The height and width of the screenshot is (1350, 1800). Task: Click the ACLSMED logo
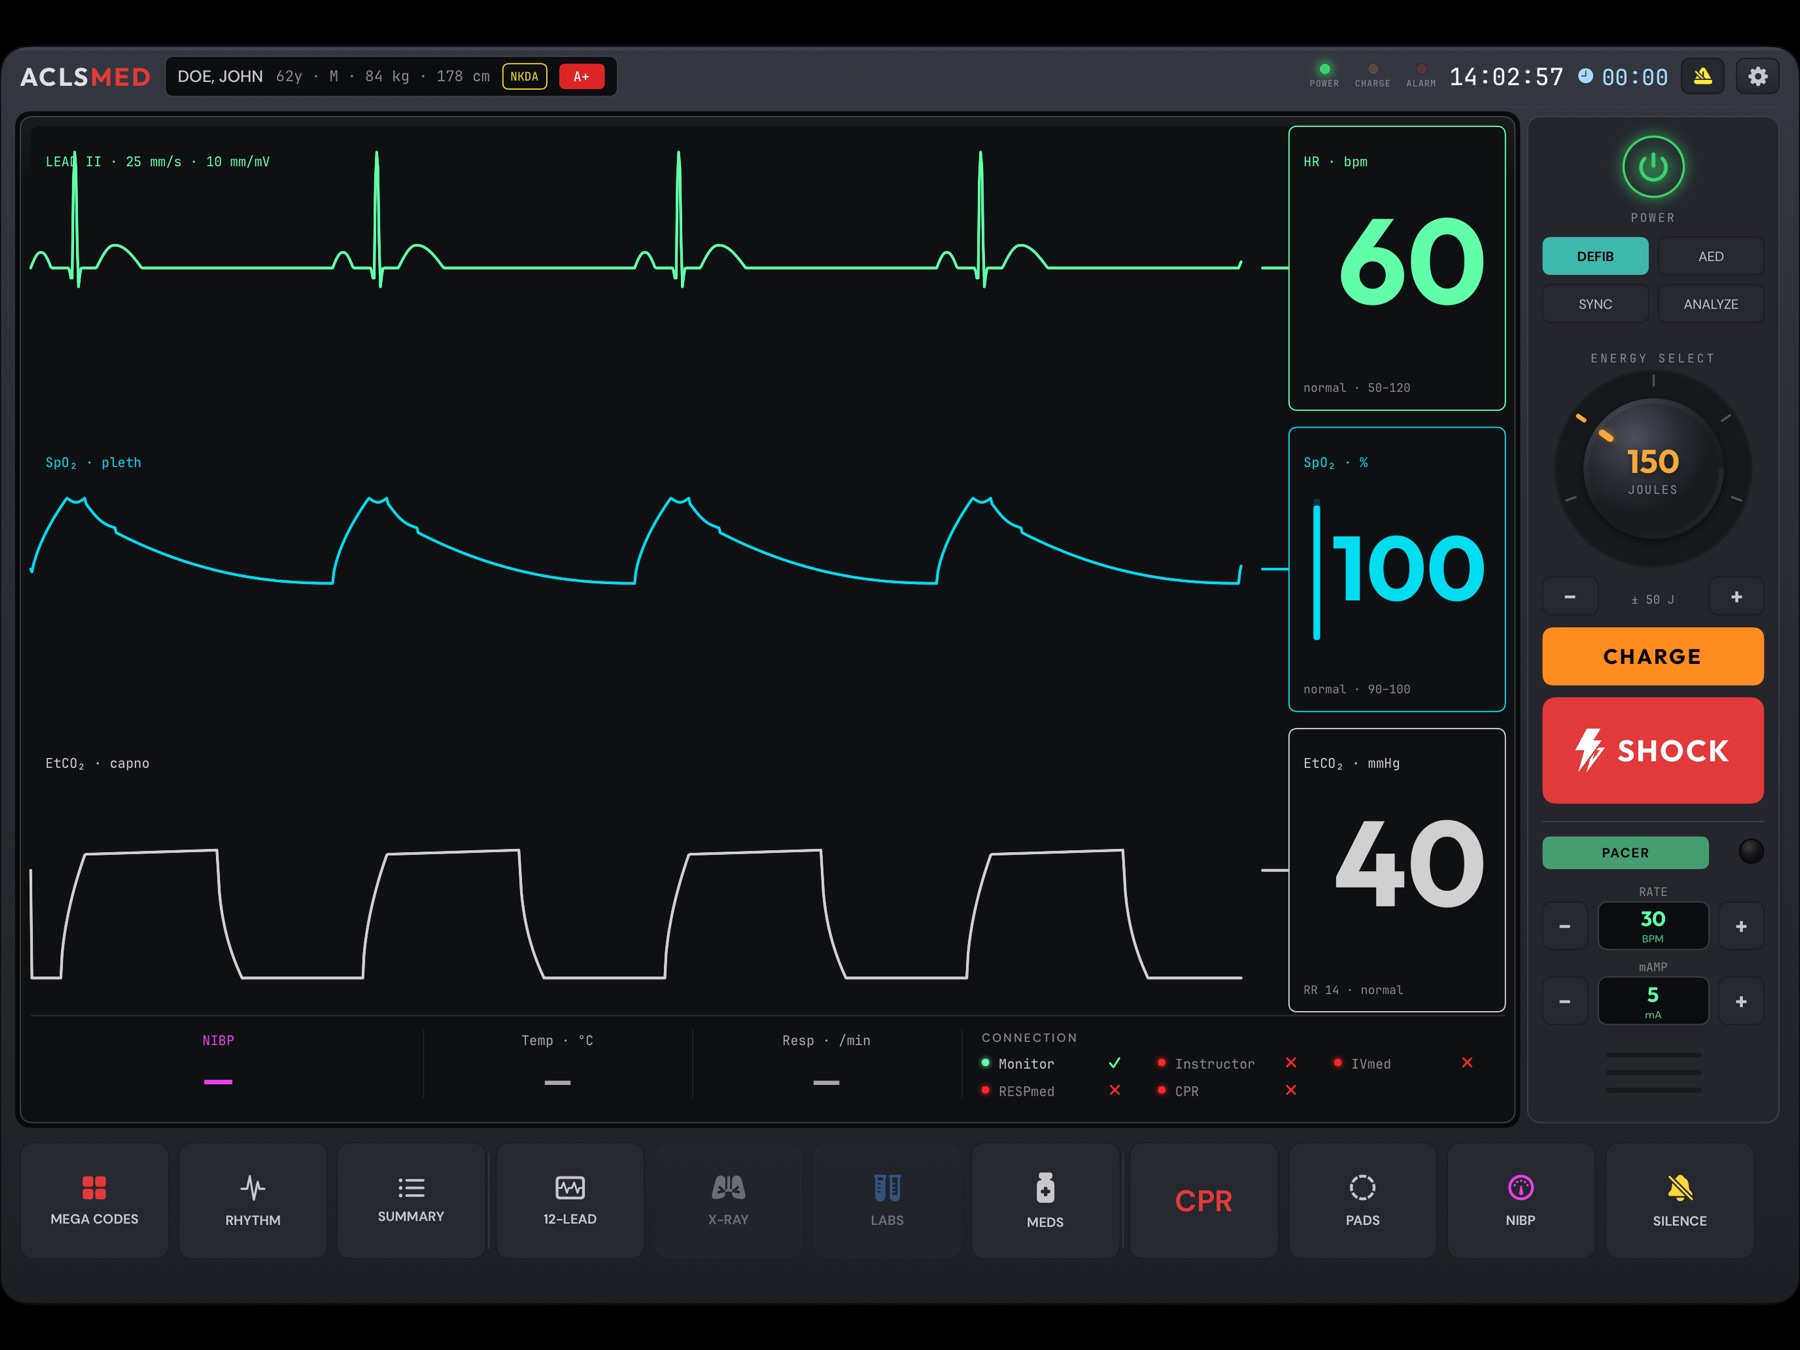coord(85,77)
